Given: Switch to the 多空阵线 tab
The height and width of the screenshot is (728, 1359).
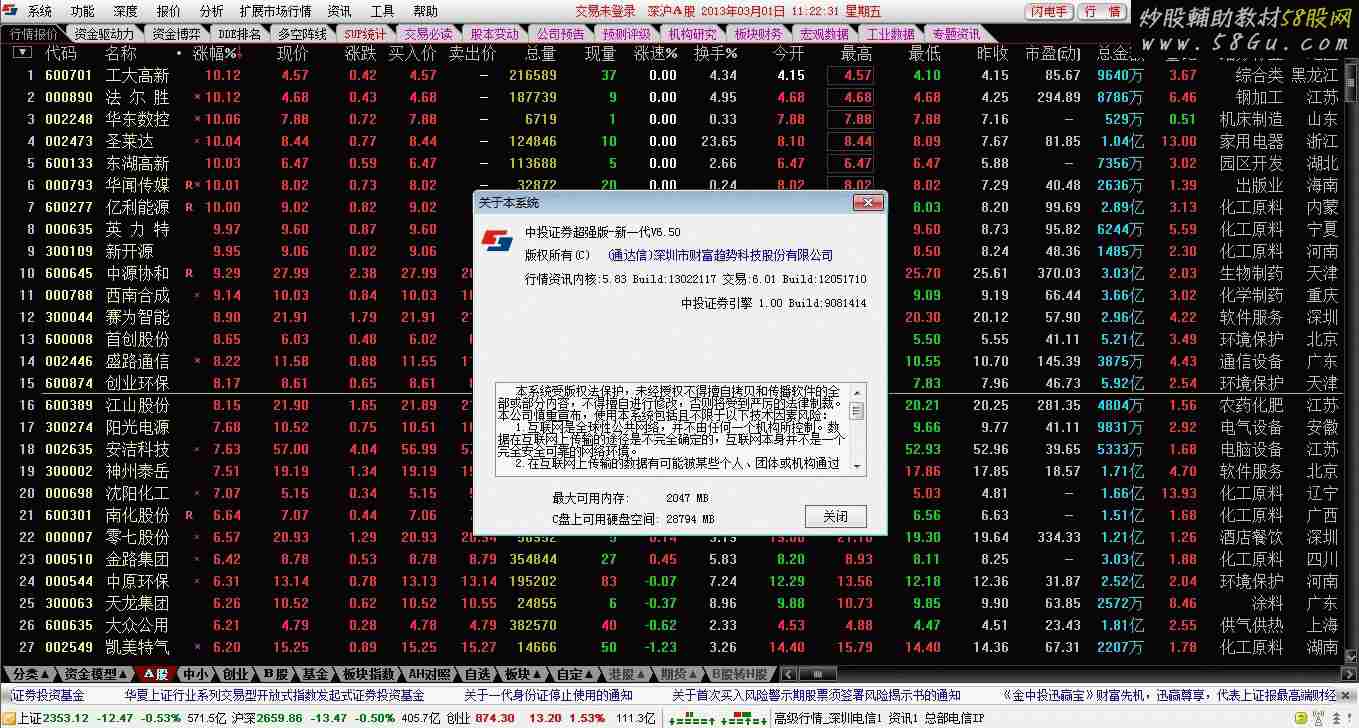Looking at the screenshot, I should [x=302, y=33].
